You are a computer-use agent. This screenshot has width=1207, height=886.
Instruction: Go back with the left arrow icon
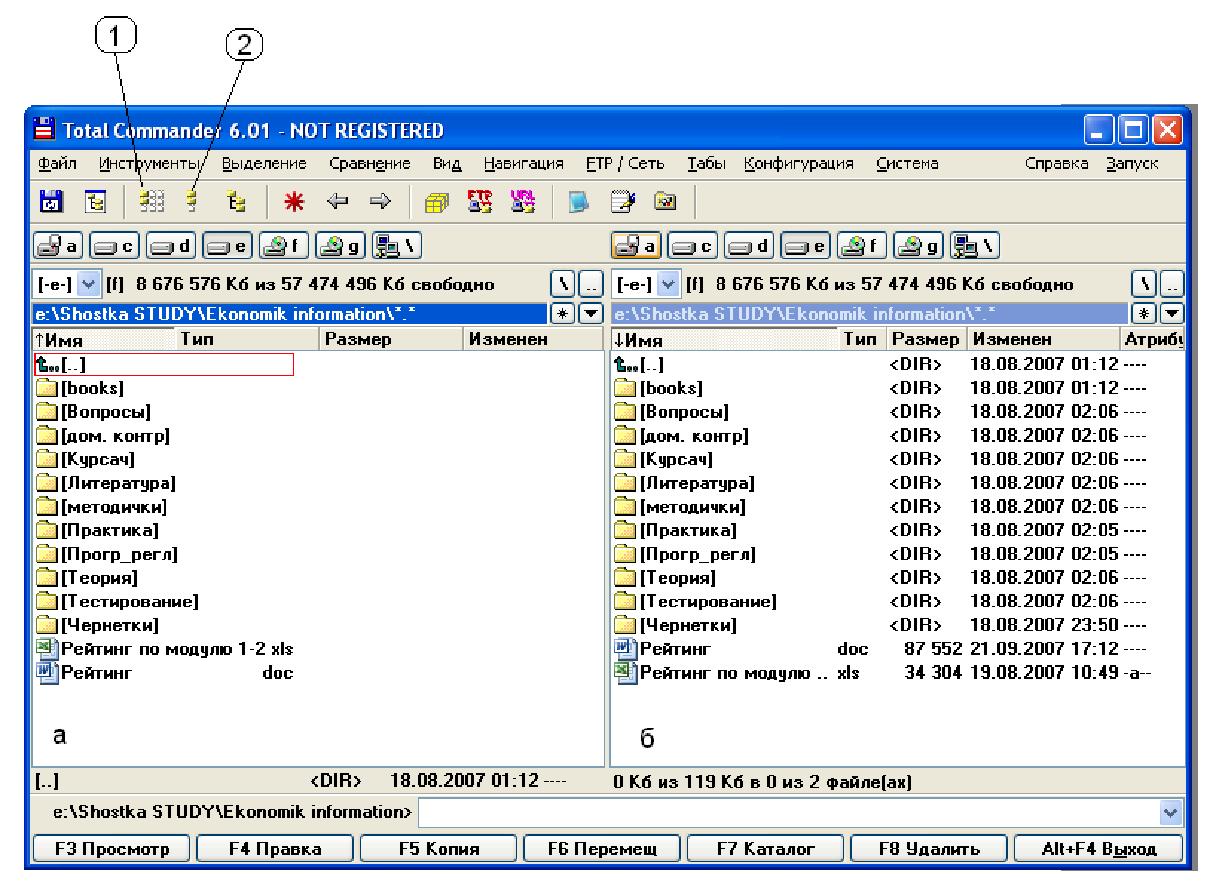coord(339,199)
